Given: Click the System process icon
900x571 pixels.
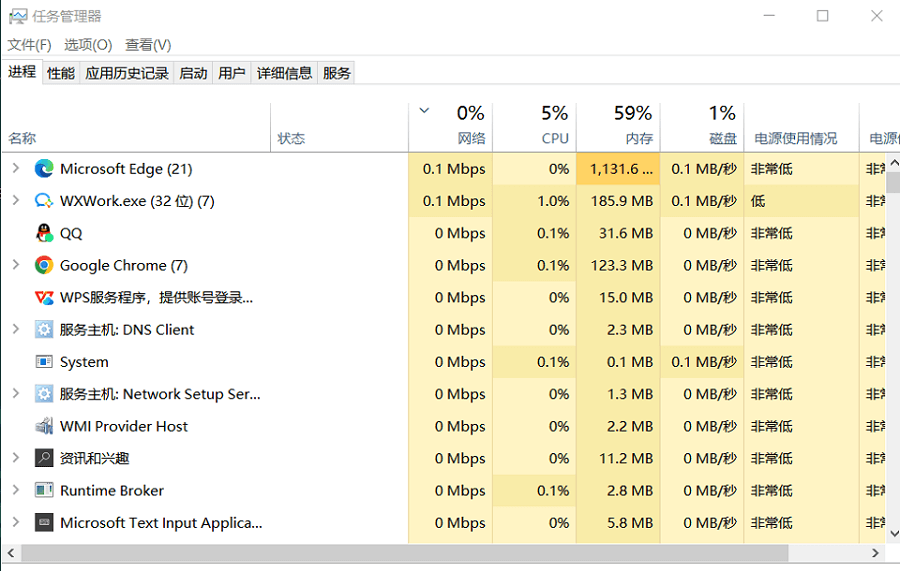Looking at the screenshot, I should [44, 362].
